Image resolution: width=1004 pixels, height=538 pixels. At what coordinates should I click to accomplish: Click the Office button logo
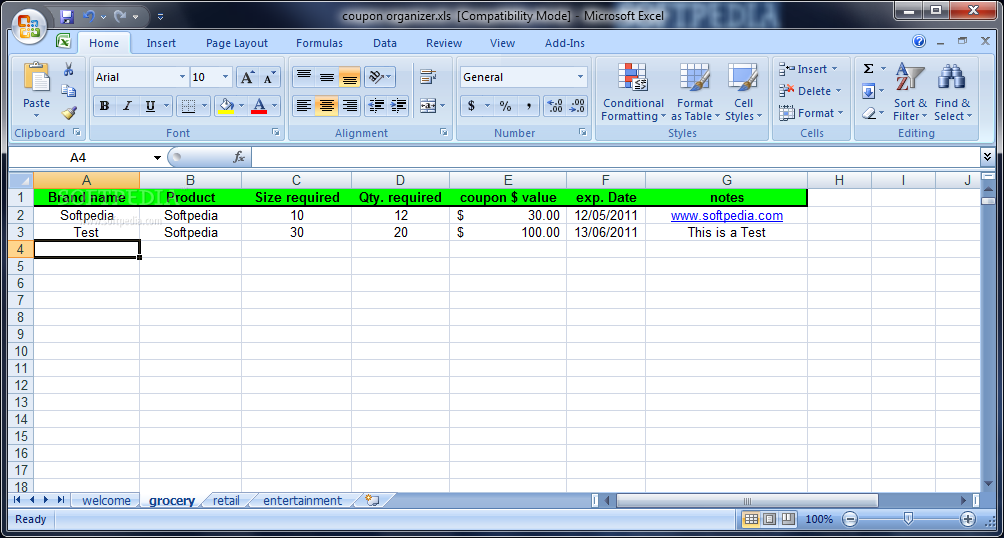29,27
